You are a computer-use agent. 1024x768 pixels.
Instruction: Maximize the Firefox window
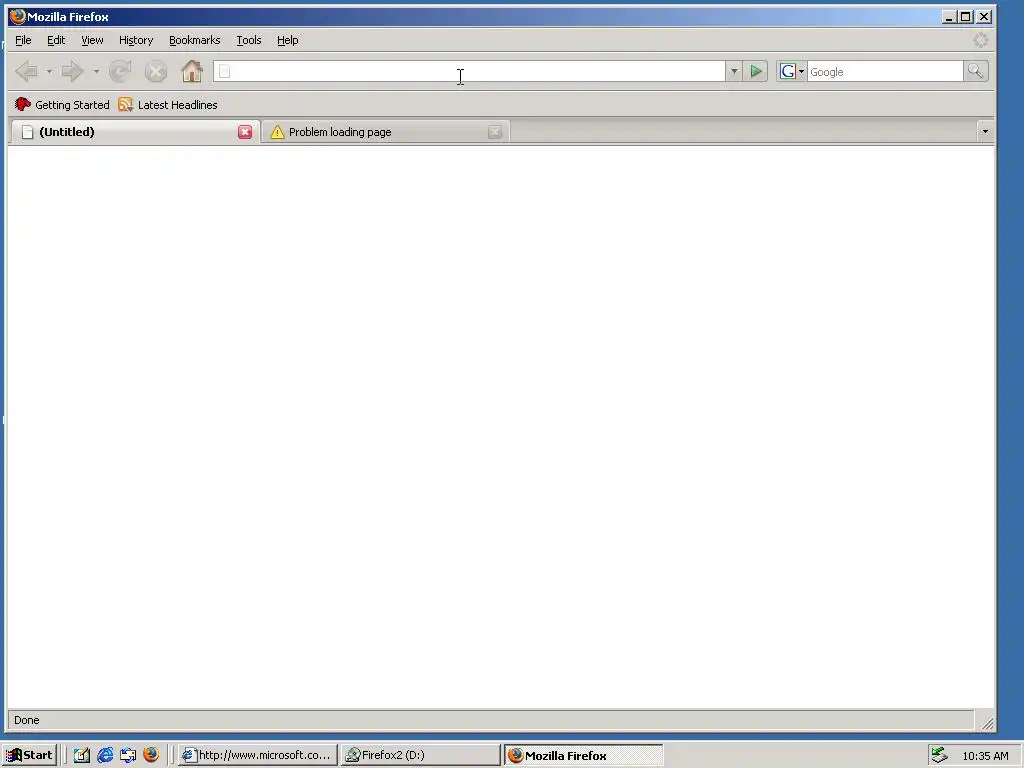point(965,17)
